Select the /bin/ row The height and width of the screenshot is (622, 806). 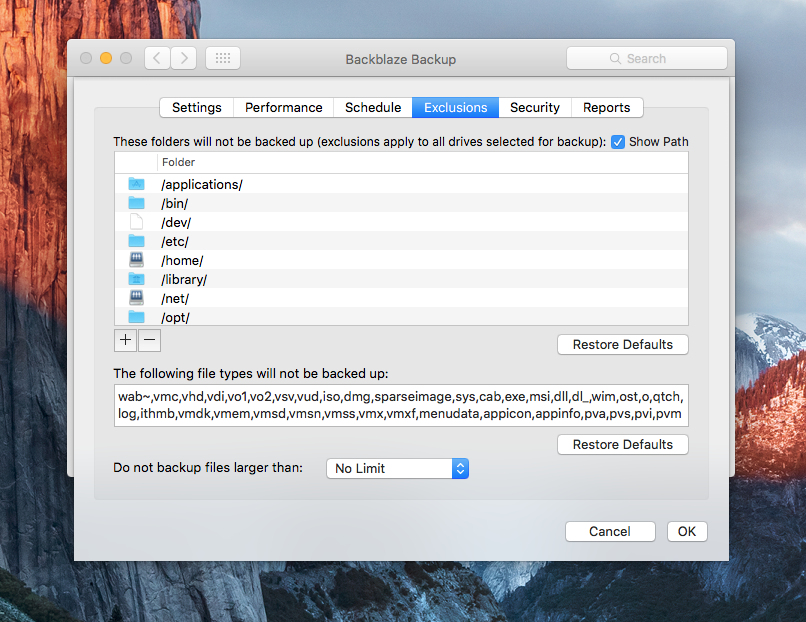(401, 203)
